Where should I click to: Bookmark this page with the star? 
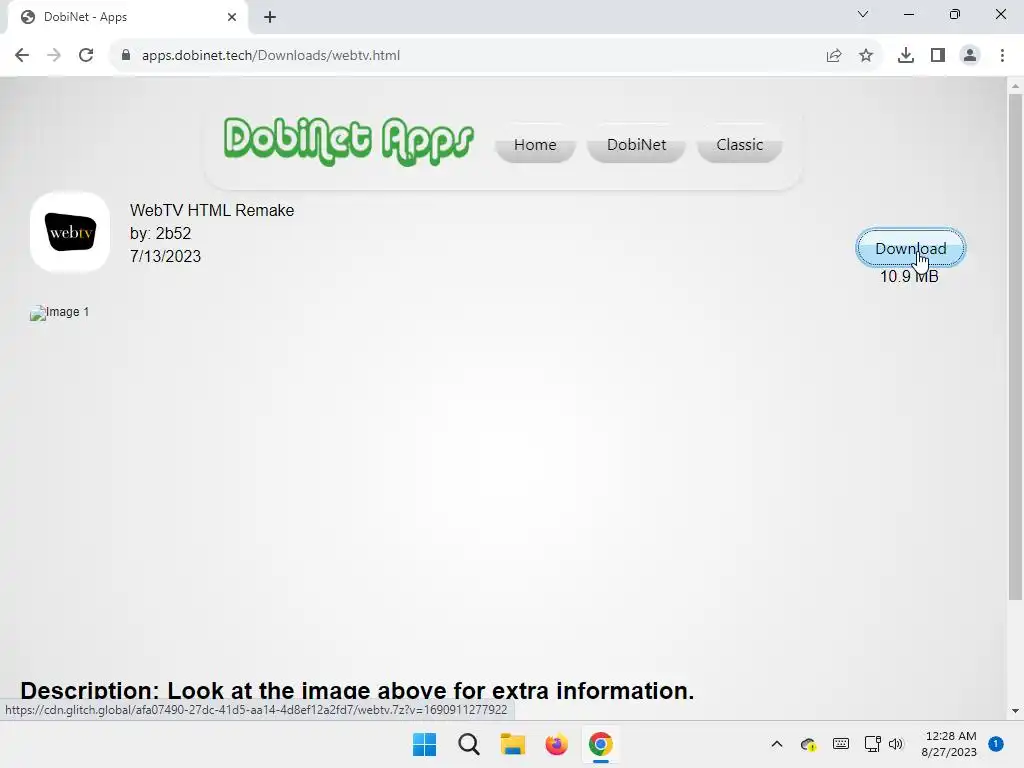(866, 56)
